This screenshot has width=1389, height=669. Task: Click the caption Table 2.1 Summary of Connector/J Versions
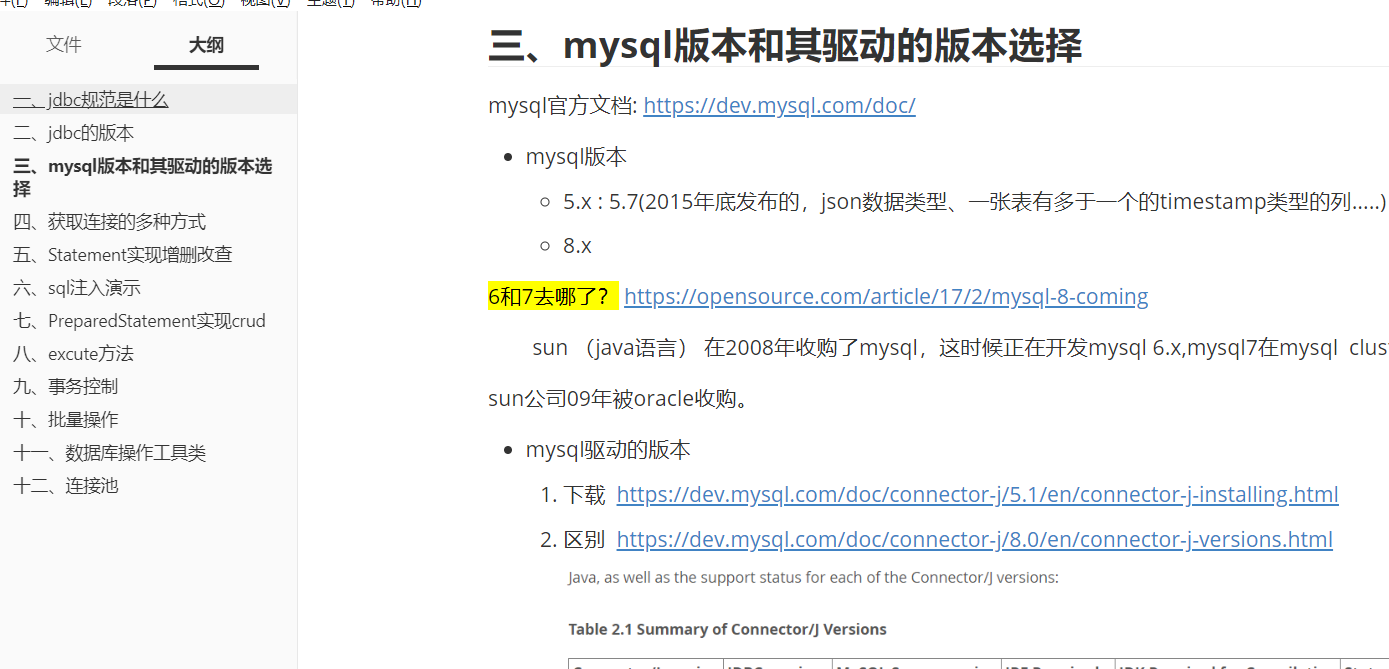[727, 629]
